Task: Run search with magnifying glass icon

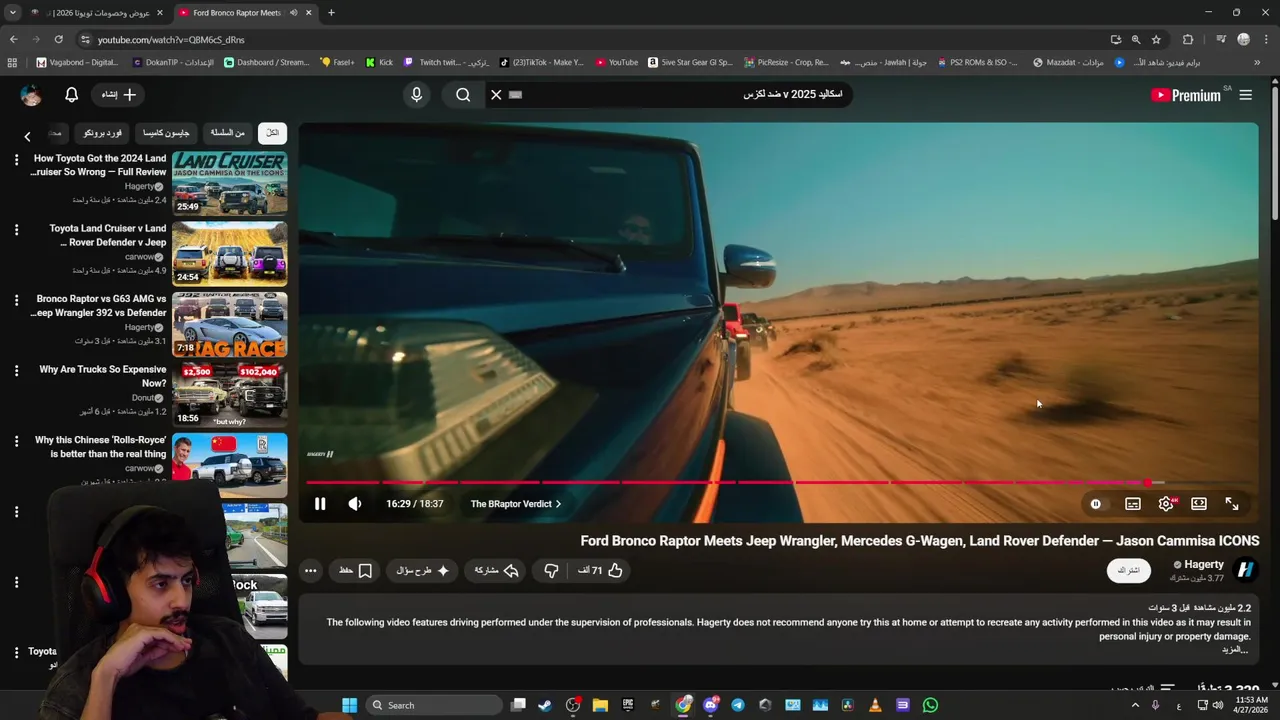Action: (463, 94)
